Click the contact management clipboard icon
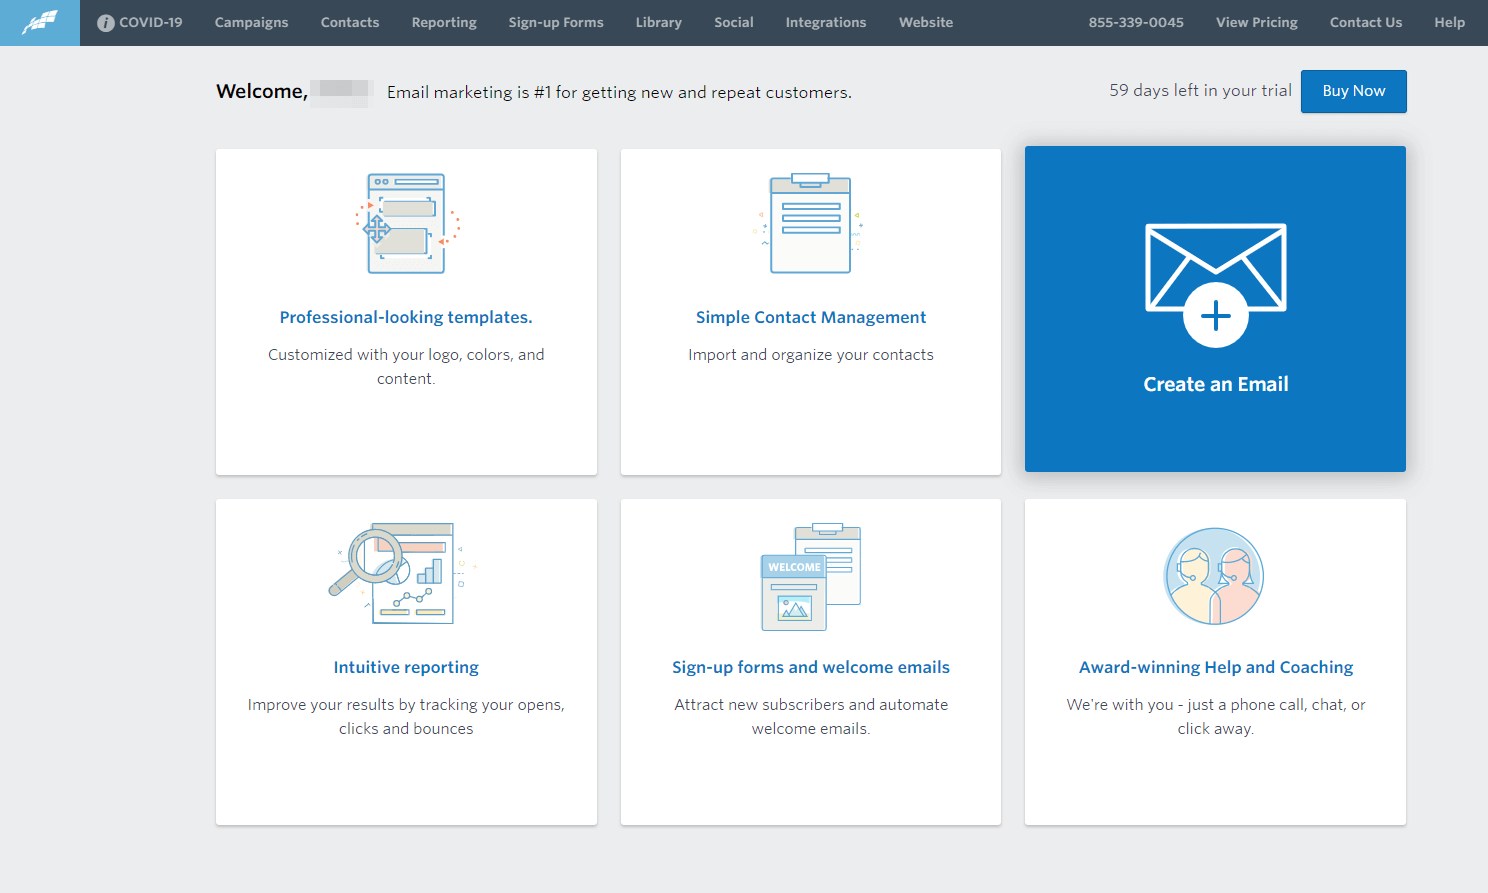 coord(810,222)
